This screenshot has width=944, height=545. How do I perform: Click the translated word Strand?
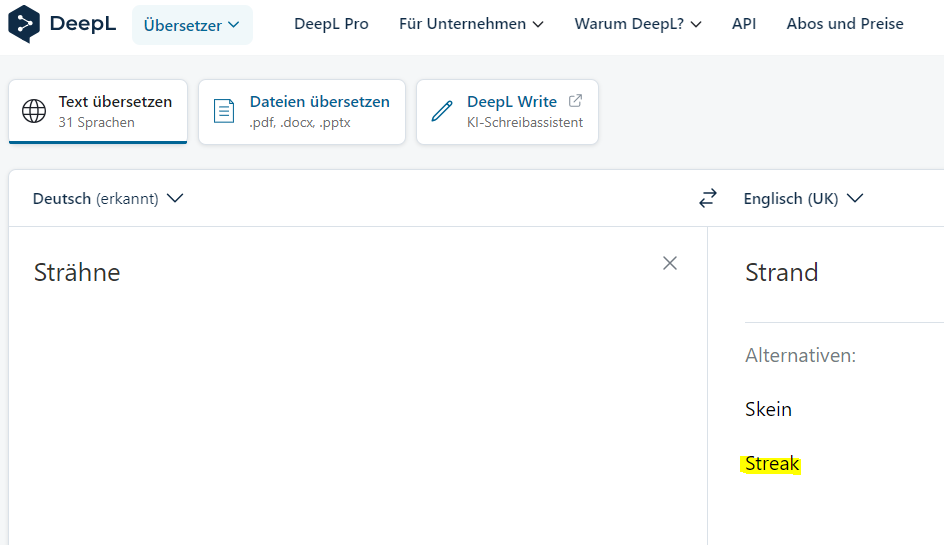[x=782, y=272]
